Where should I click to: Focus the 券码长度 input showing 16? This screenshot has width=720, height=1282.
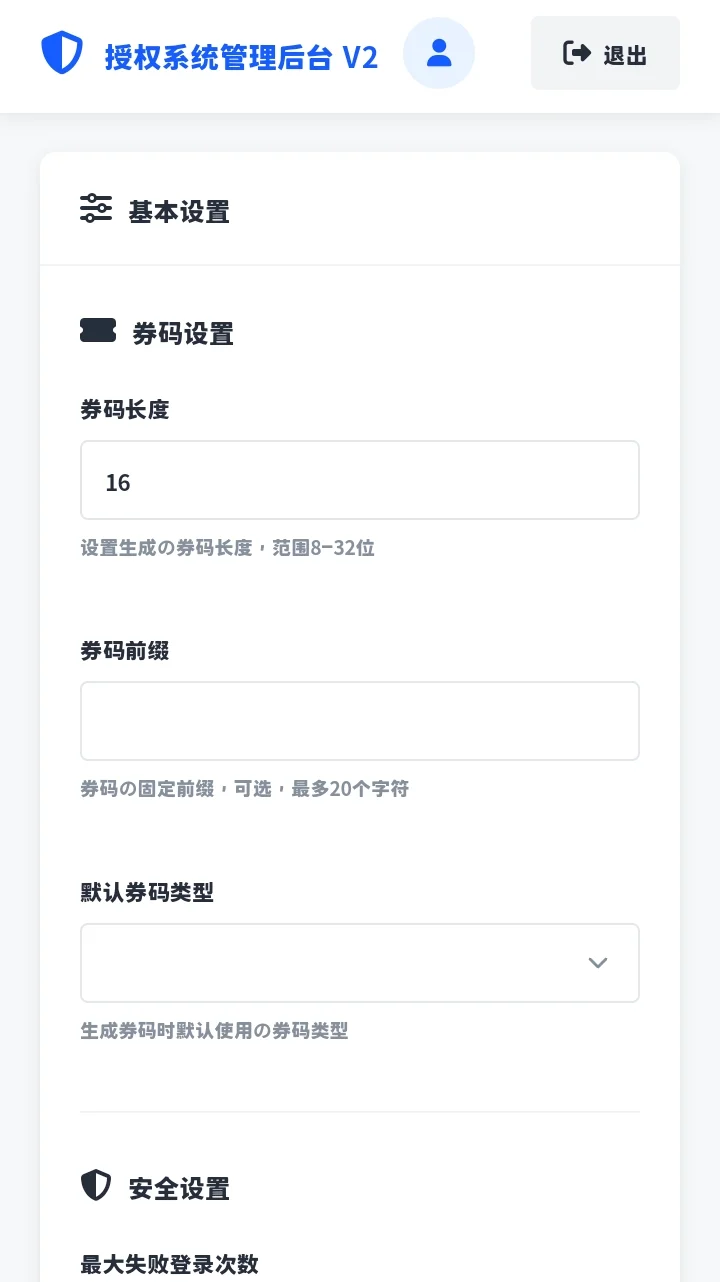pos(360,480)
